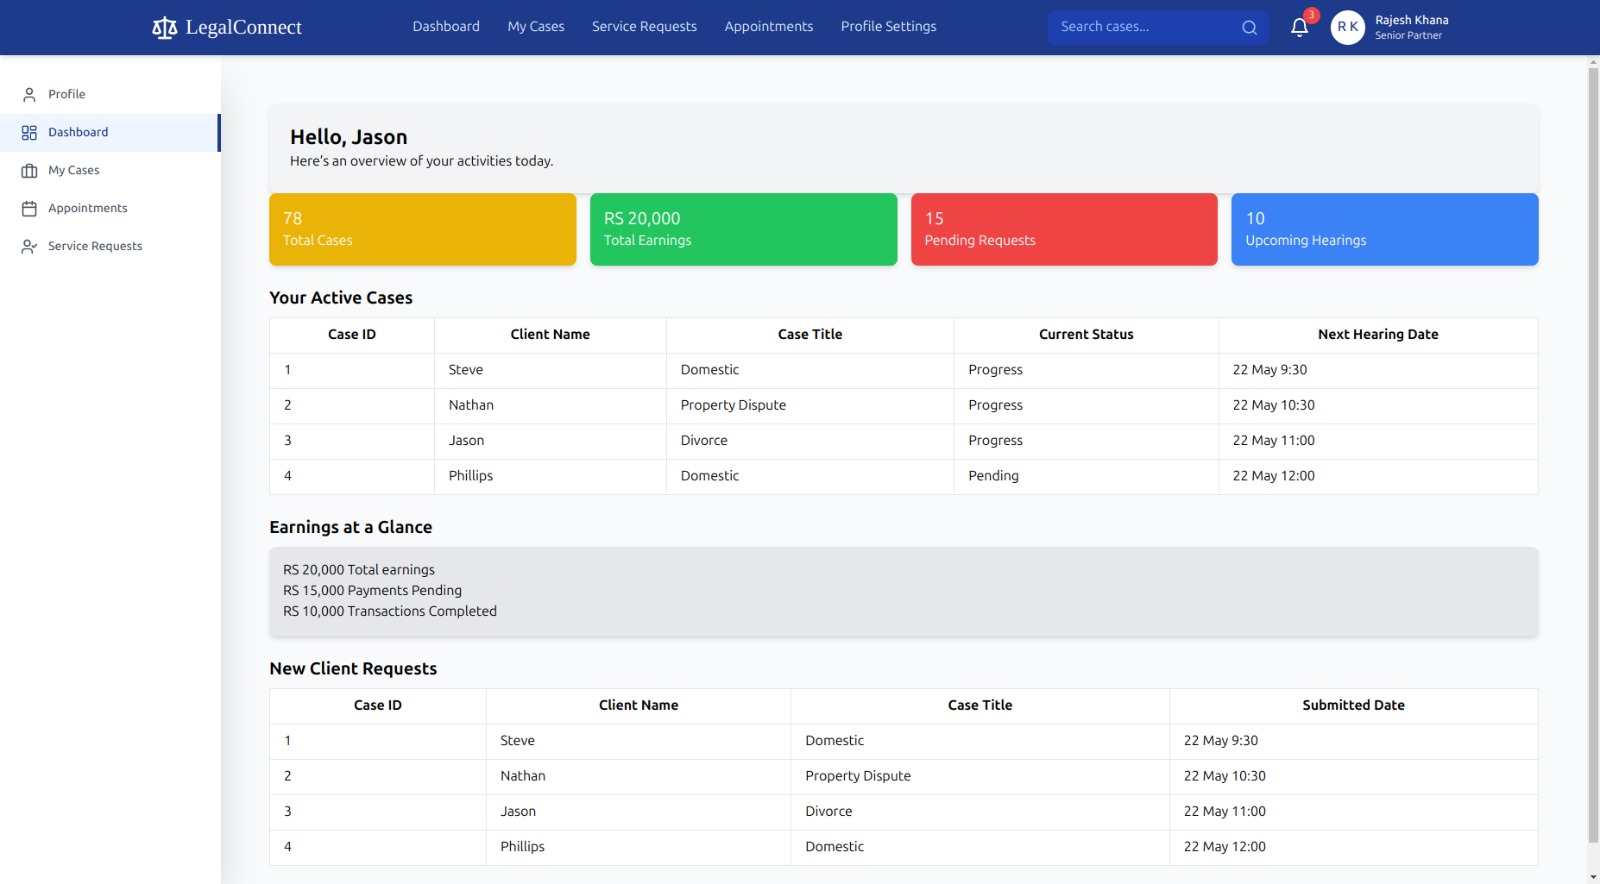Image resolution: width=1600 pixels, height=884 pixels.
Task: Click Property Dispute in Active Cases table
Action: coord(733,405)
